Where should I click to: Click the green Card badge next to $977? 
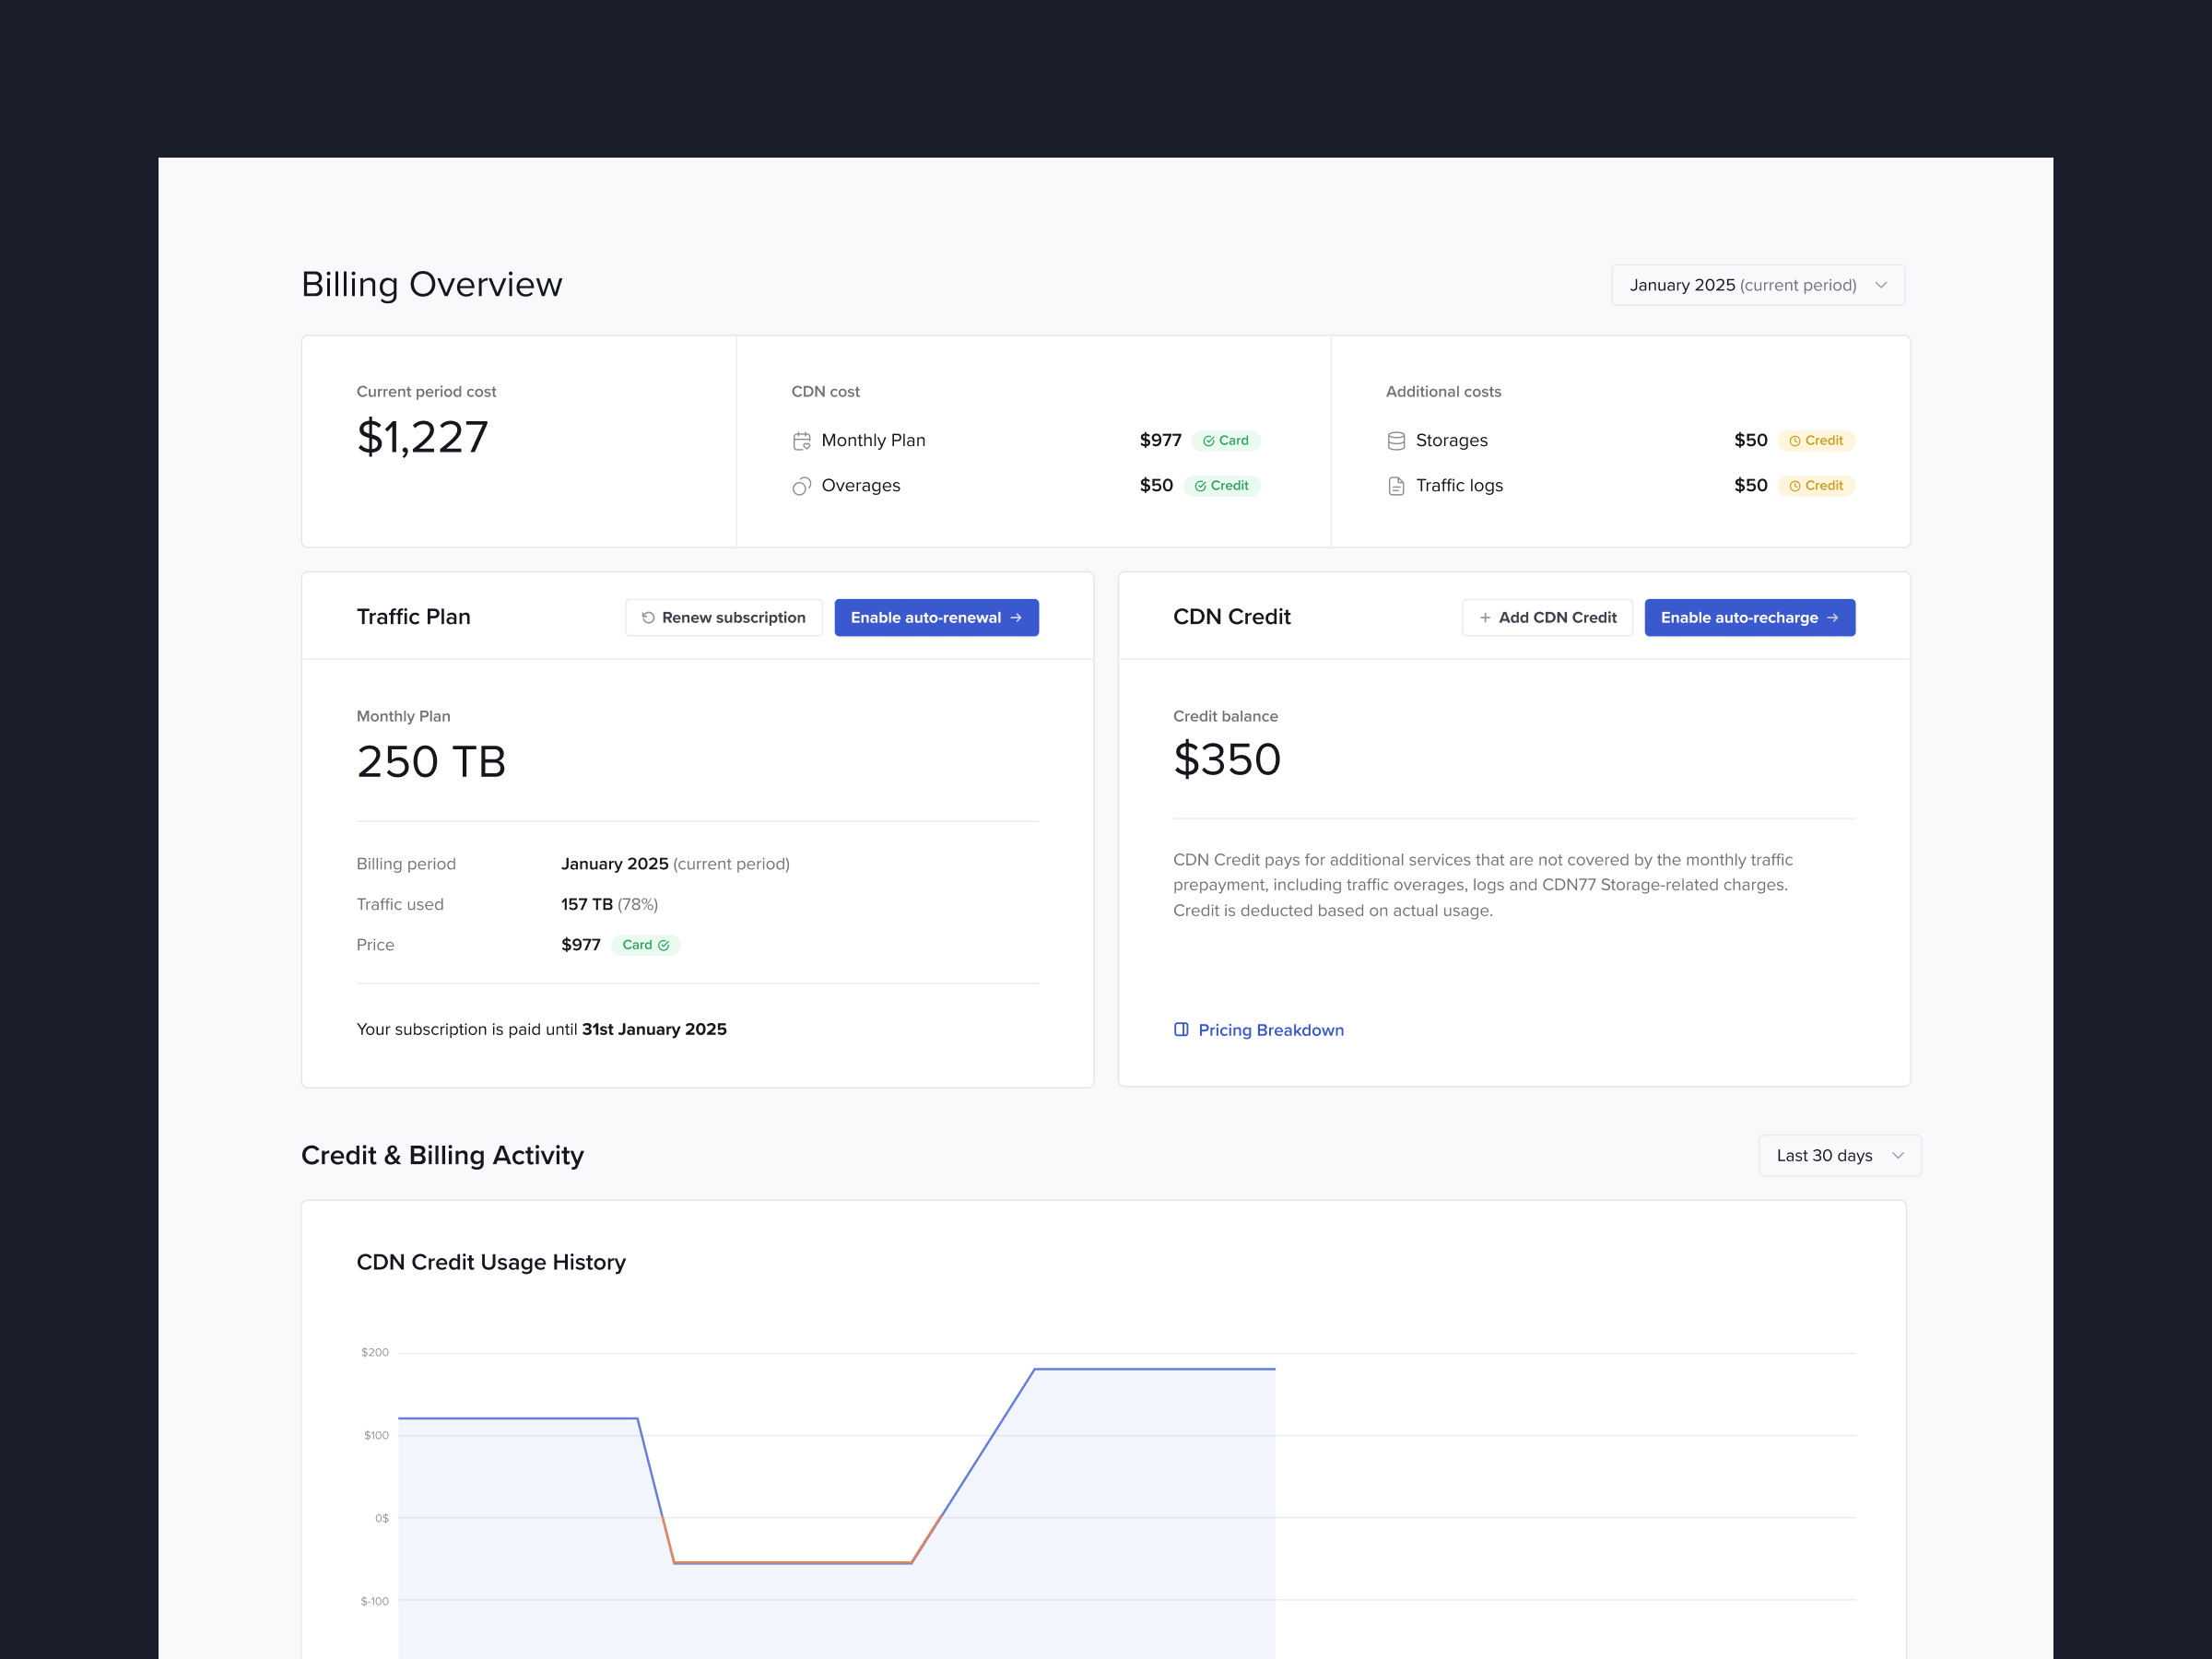(x=1226, y=440)
